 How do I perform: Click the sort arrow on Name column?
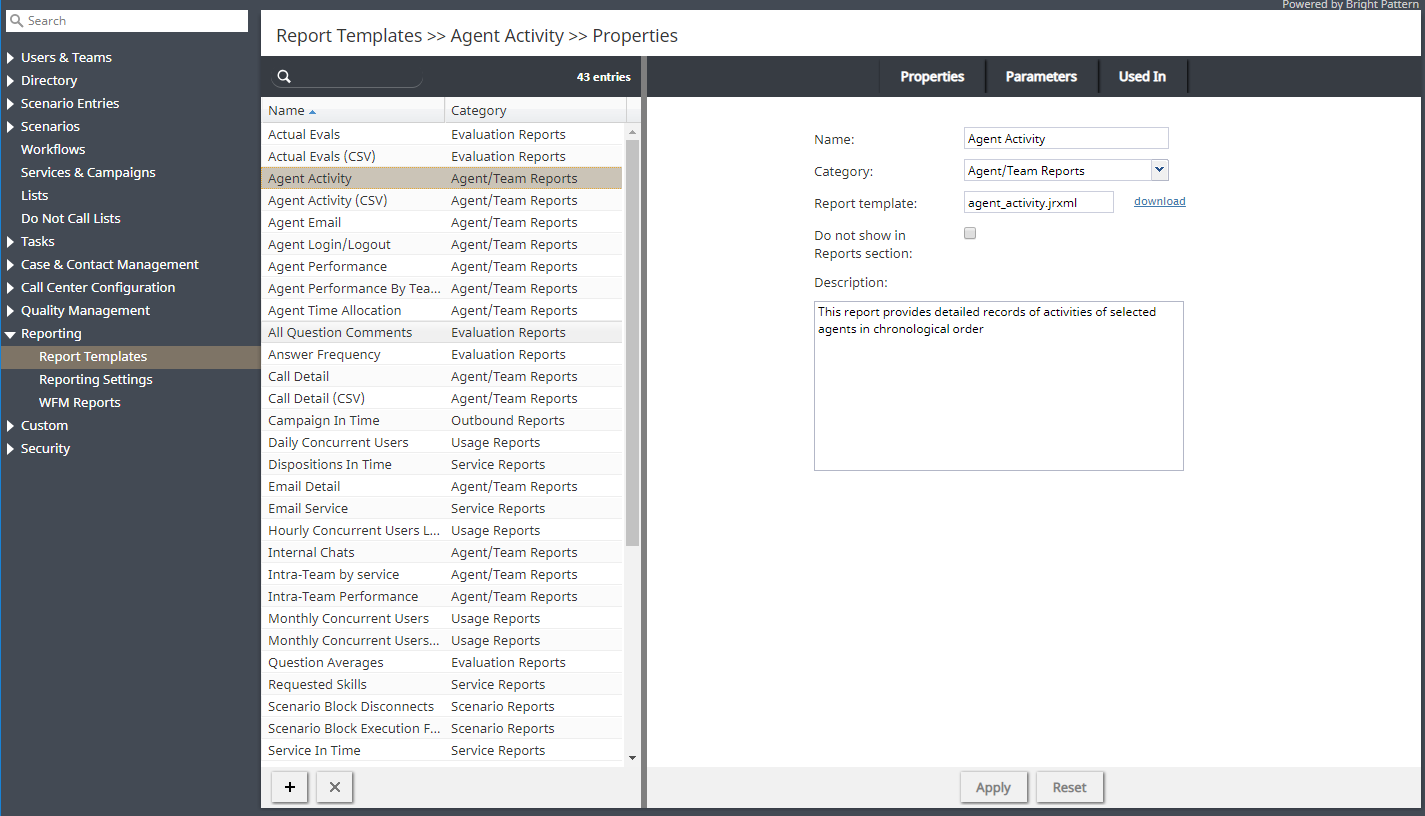pyautogui.click(x=312, y=111)
